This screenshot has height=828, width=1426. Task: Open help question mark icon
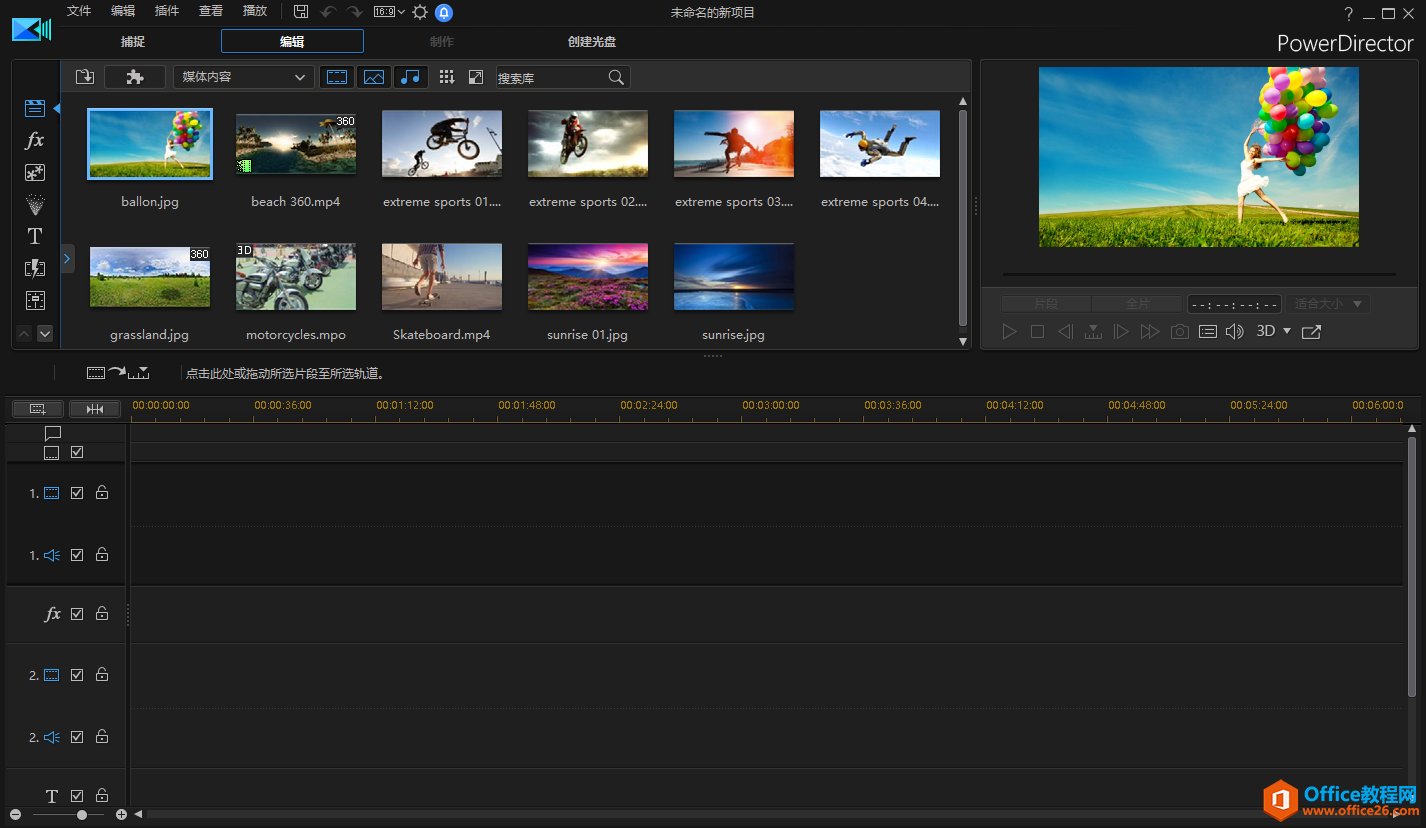point(1348,13)
